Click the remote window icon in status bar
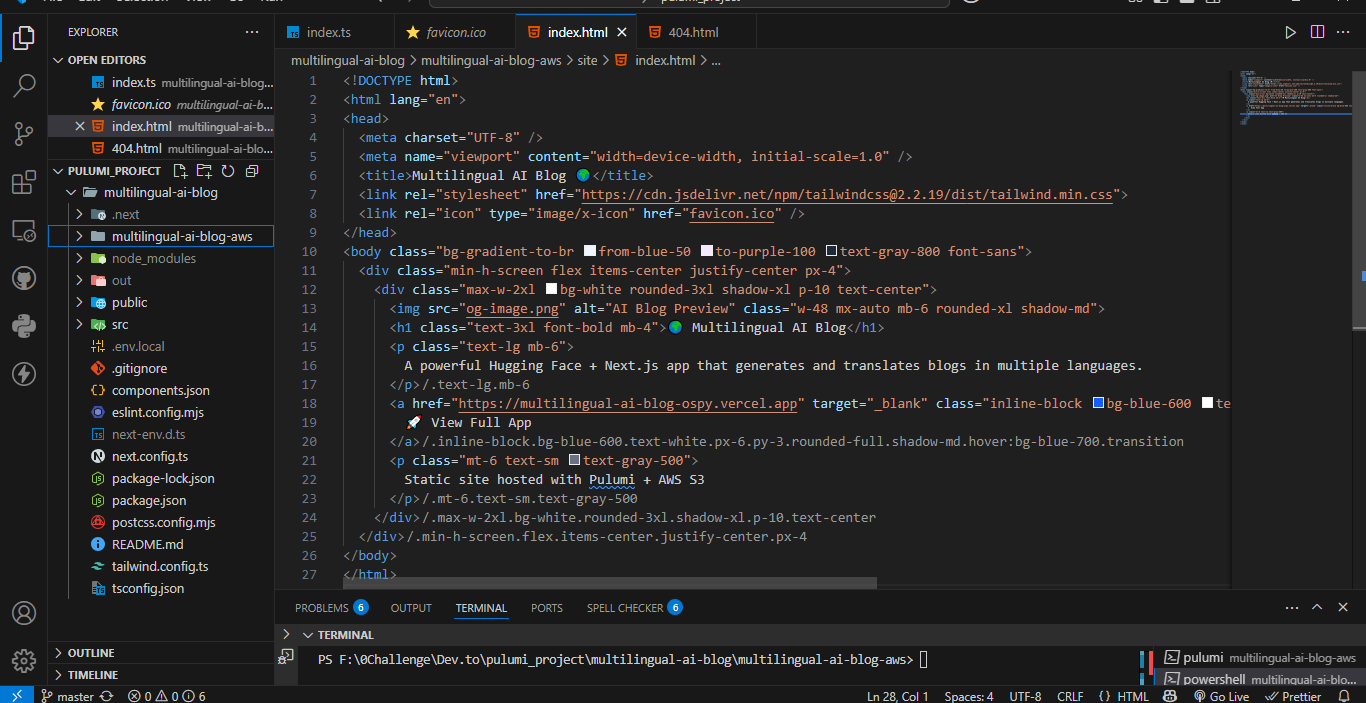Screen dimensions: 1366x703 point(15,696)
